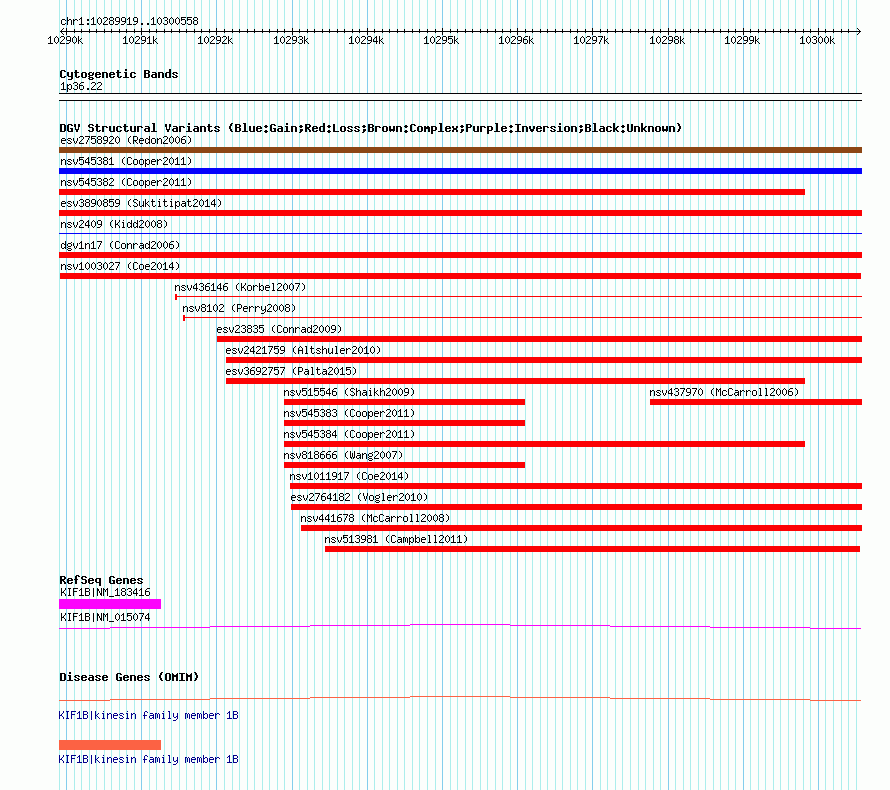Open the dgv1n17 (Conrad2006) label
Image resolution: width=890 pixels, height=790 pixels.
[120, 245]
